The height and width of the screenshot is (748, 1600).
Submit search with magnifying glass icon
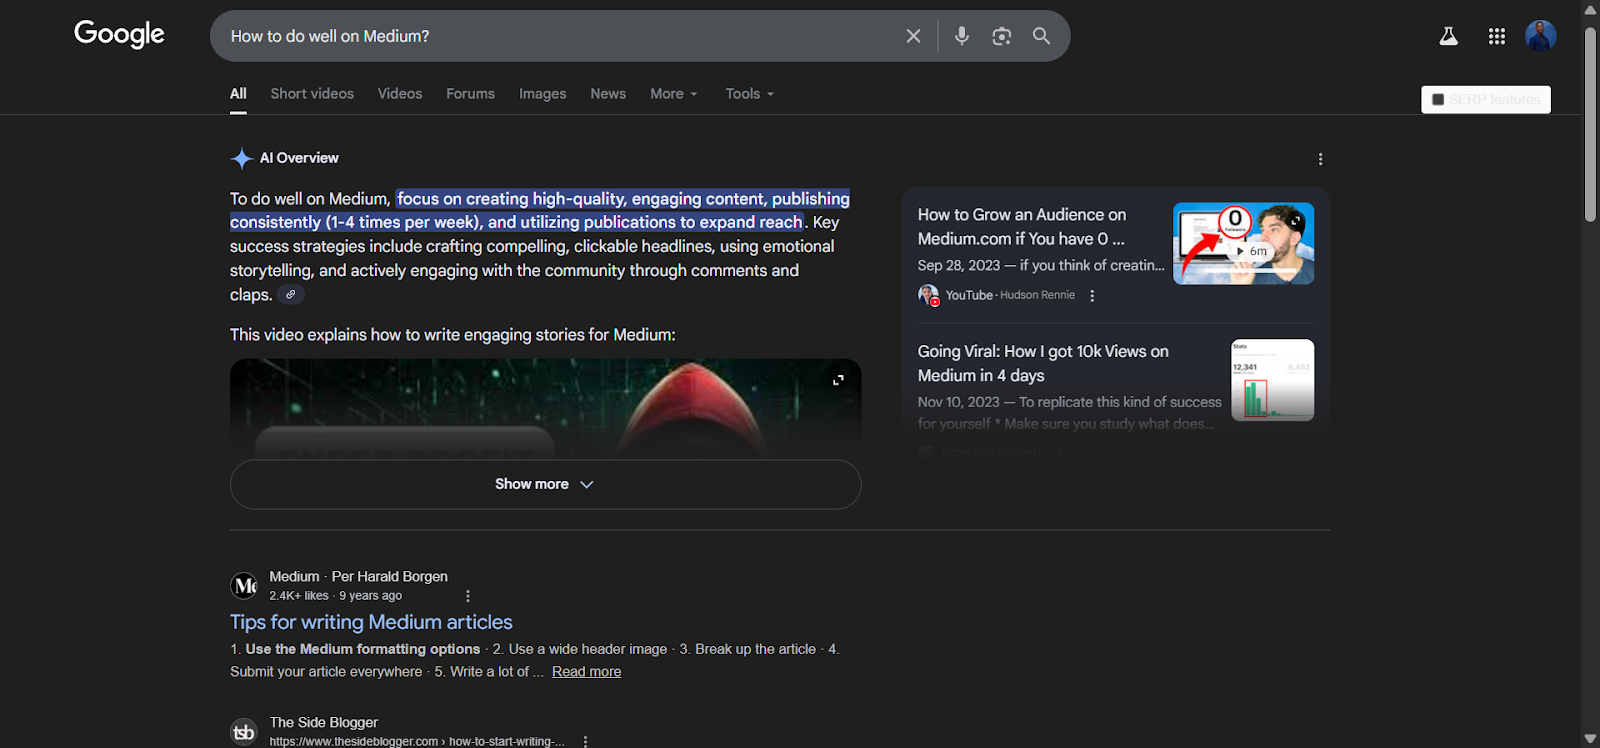pos(1041,36)
